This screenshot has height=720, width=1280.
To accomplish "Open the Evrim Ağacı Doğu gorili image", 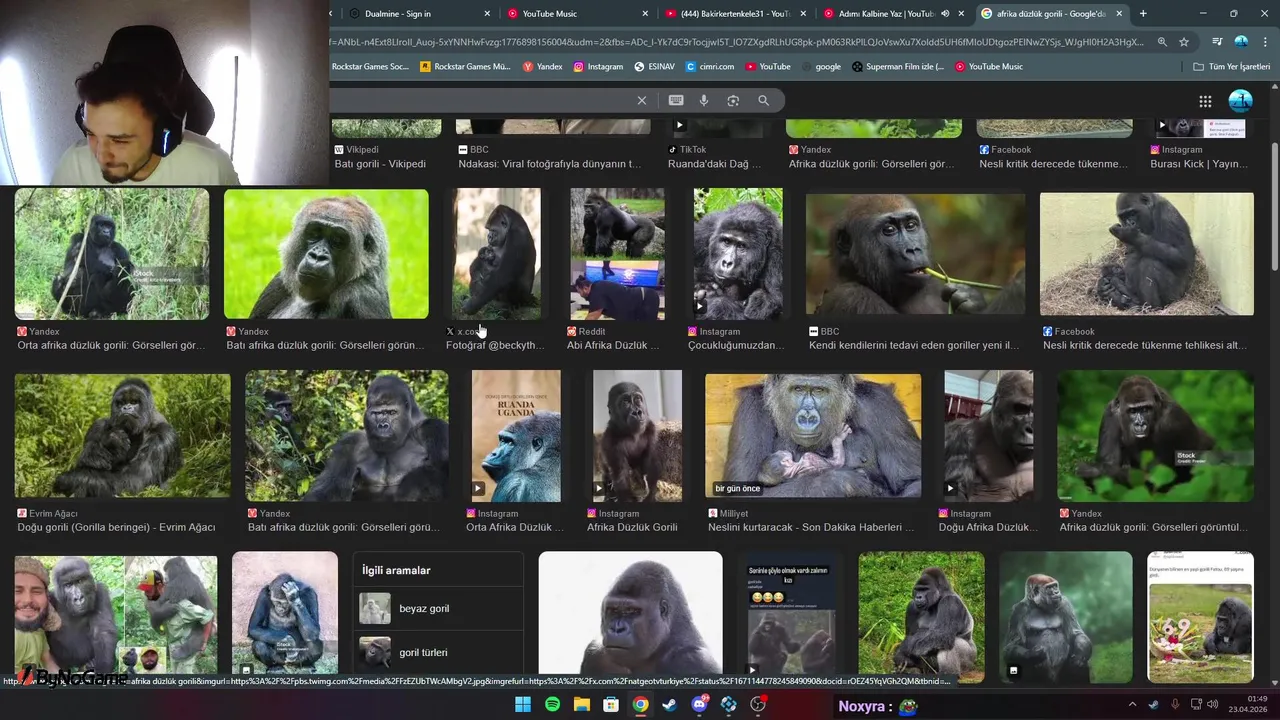I will click(122, 436).
